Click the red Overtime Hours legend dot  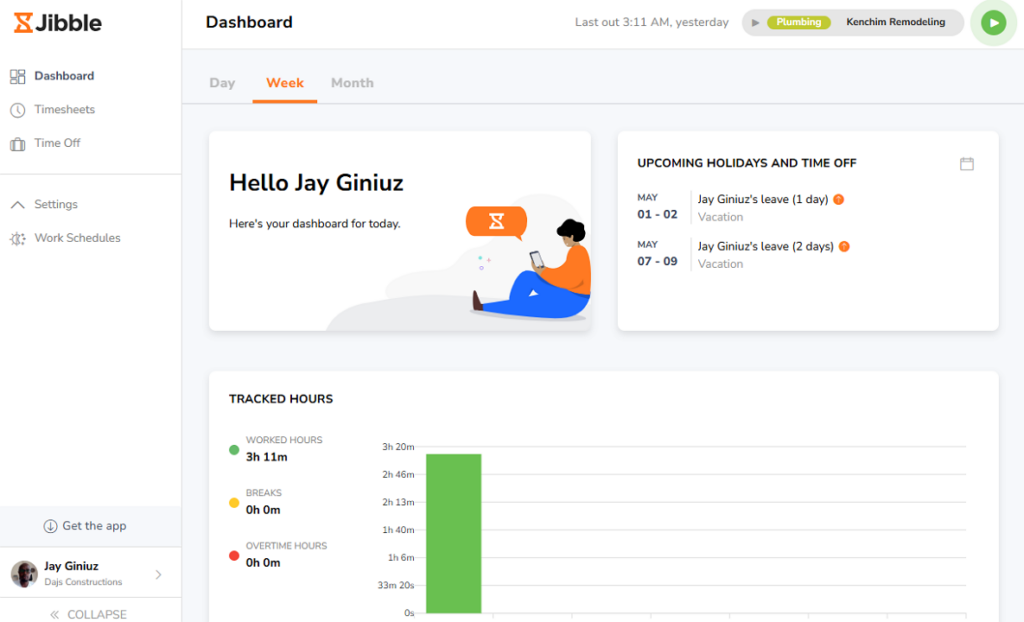pyautogui.click(x=234, y=555)
